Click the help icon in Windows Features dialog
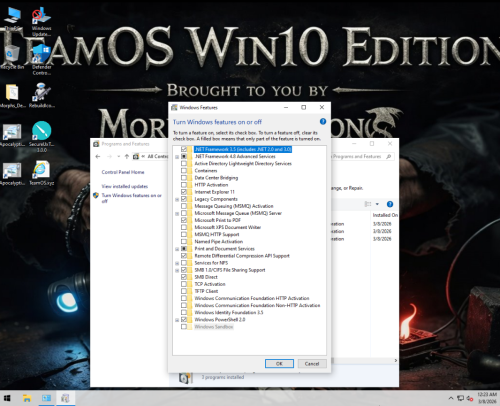The width and height of the screenshot is (500, 406). pos(323,122)
